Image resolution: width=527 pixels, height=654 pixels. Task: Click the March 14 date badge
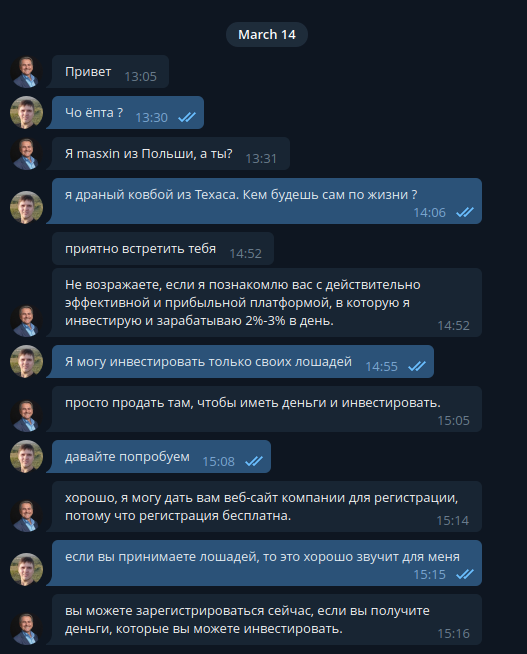(x=267, y=35)
